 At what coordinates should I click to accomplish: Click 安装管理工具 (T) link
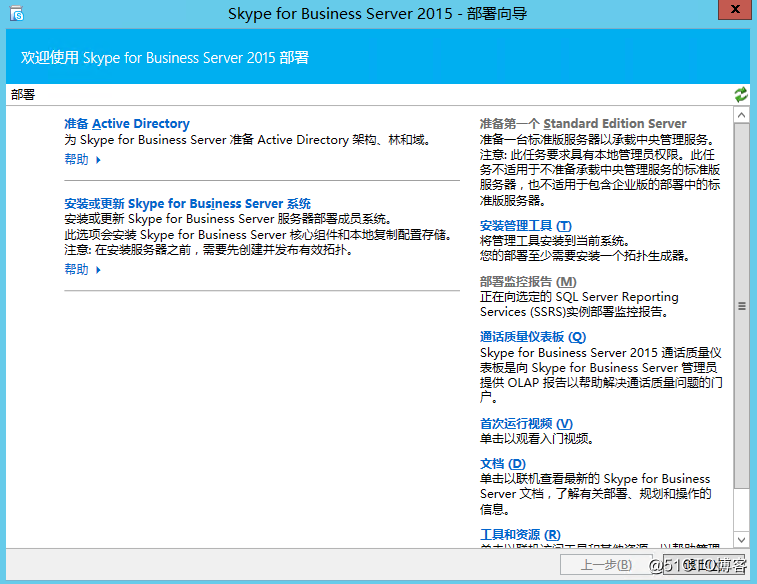pyautogui.click(x=526, y=225)
